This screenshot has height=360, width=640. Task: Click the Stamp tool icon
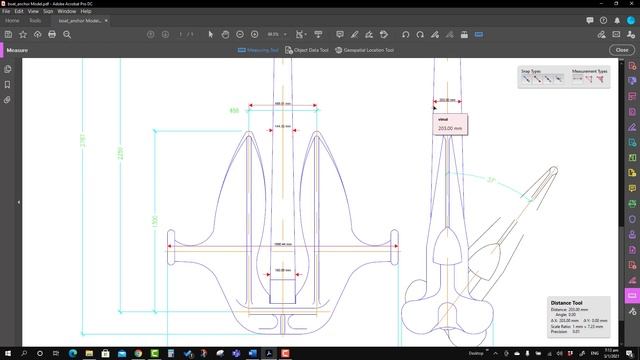[x=384, y=35]
